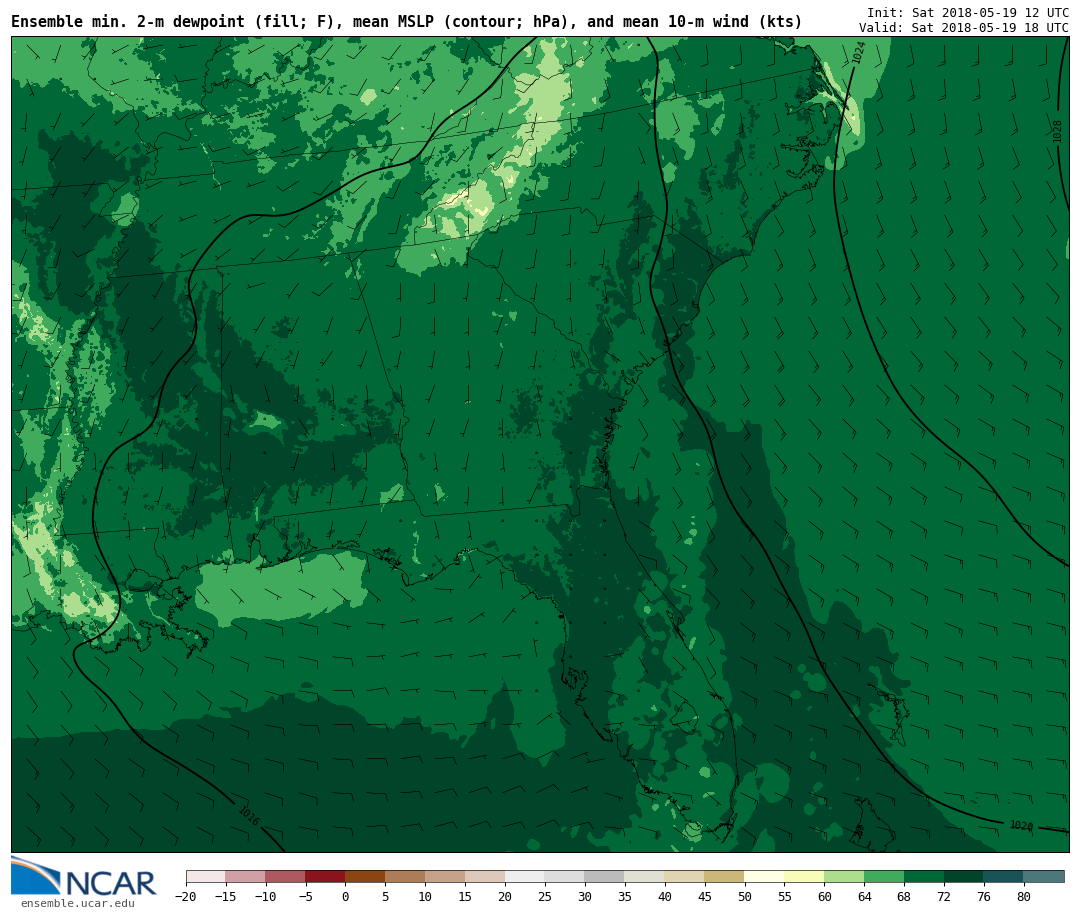Click the colorbar tick label 25
The height and width of the screenshot is (915, 1080).
pyautogui.click(x=545, y=896)
